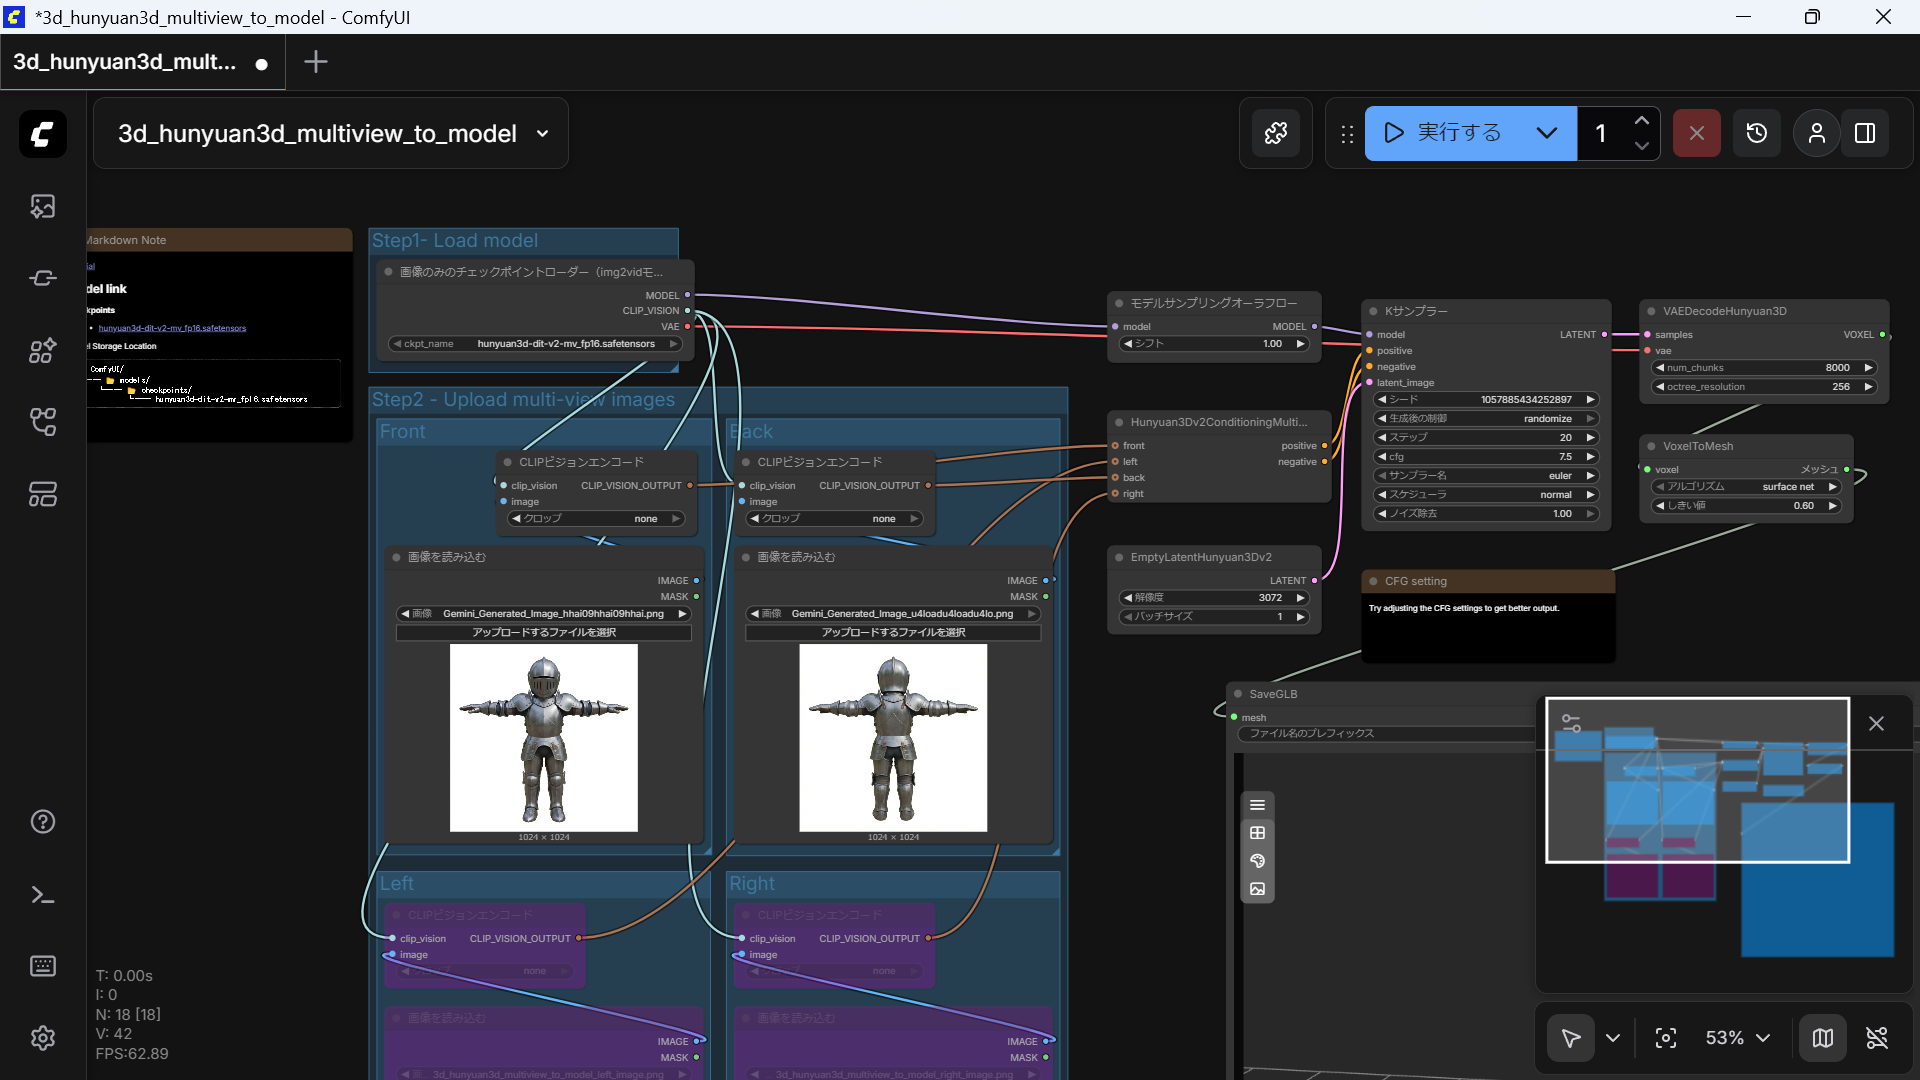
Task: Open the assets panel in sidebar
Action: click(x=42, y=206)
